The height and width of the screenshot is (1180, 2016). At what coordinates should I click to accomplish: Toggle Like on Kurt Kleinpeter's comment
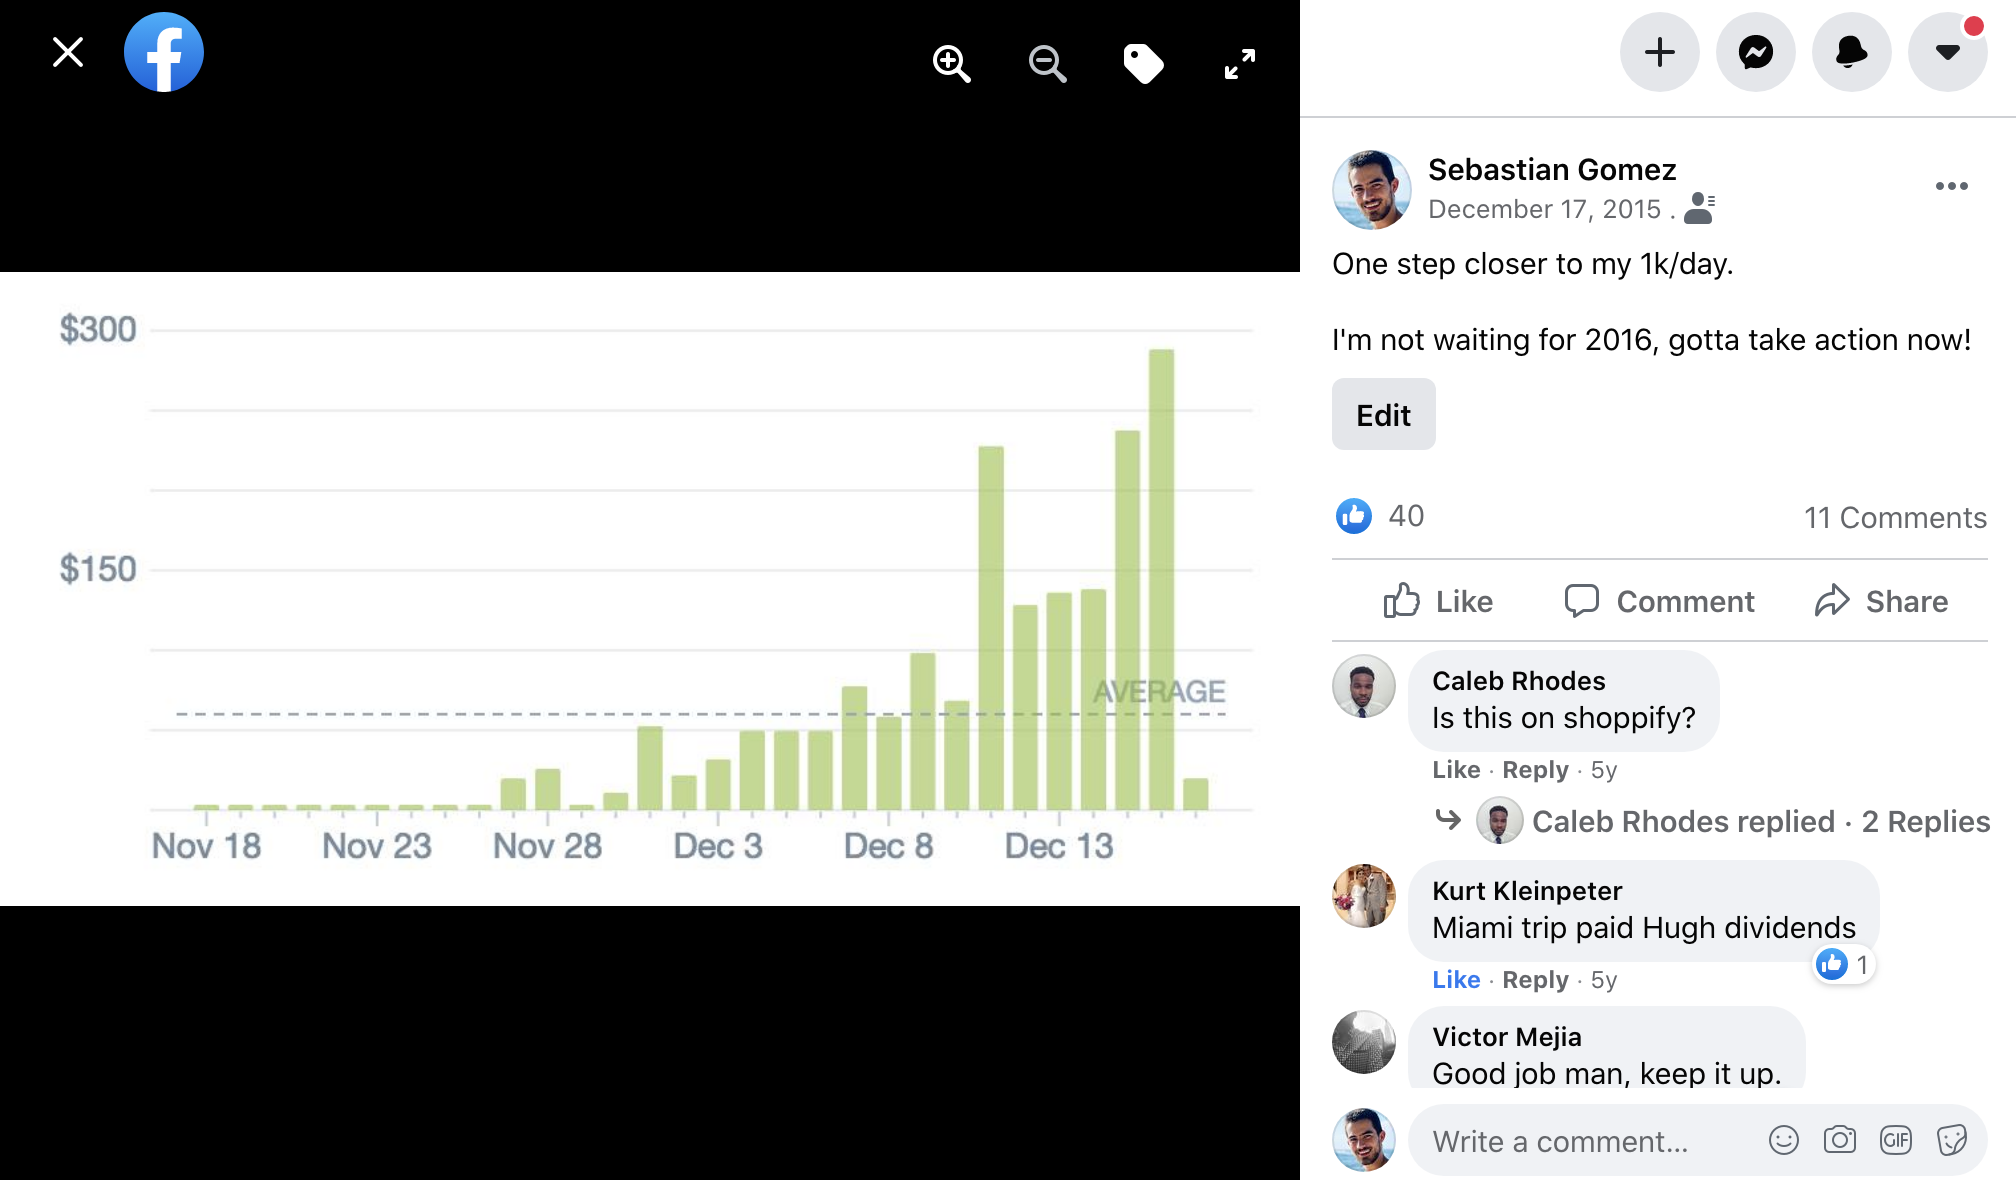pyautogui.click(x=1455, y=979)
